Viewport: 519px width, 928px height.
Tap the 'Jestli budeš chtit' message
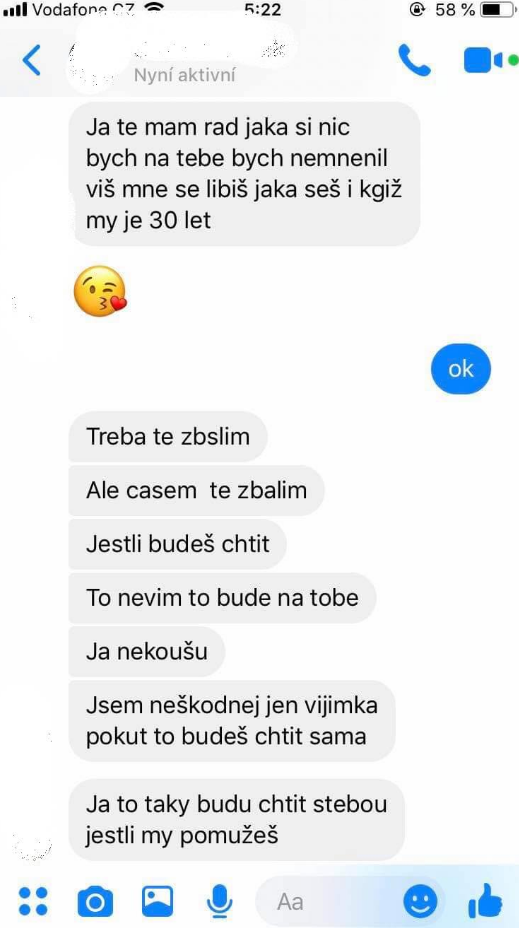tap(178, 544)
